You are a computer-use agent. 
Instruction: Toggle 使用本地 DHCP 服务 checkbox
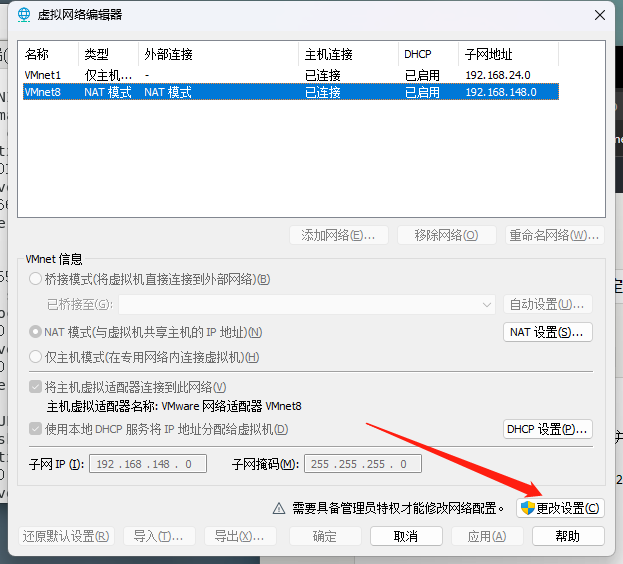point(36,429)
